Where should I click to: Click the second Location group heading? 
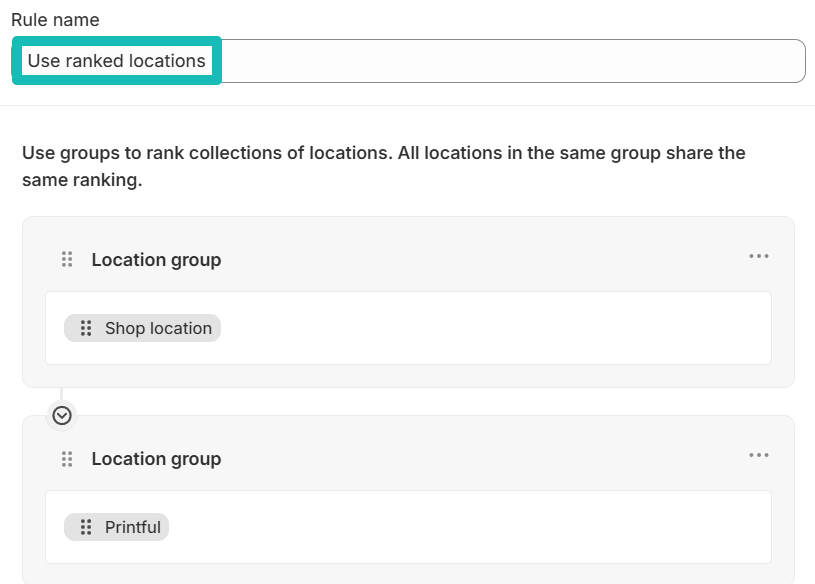coord(156,458)
